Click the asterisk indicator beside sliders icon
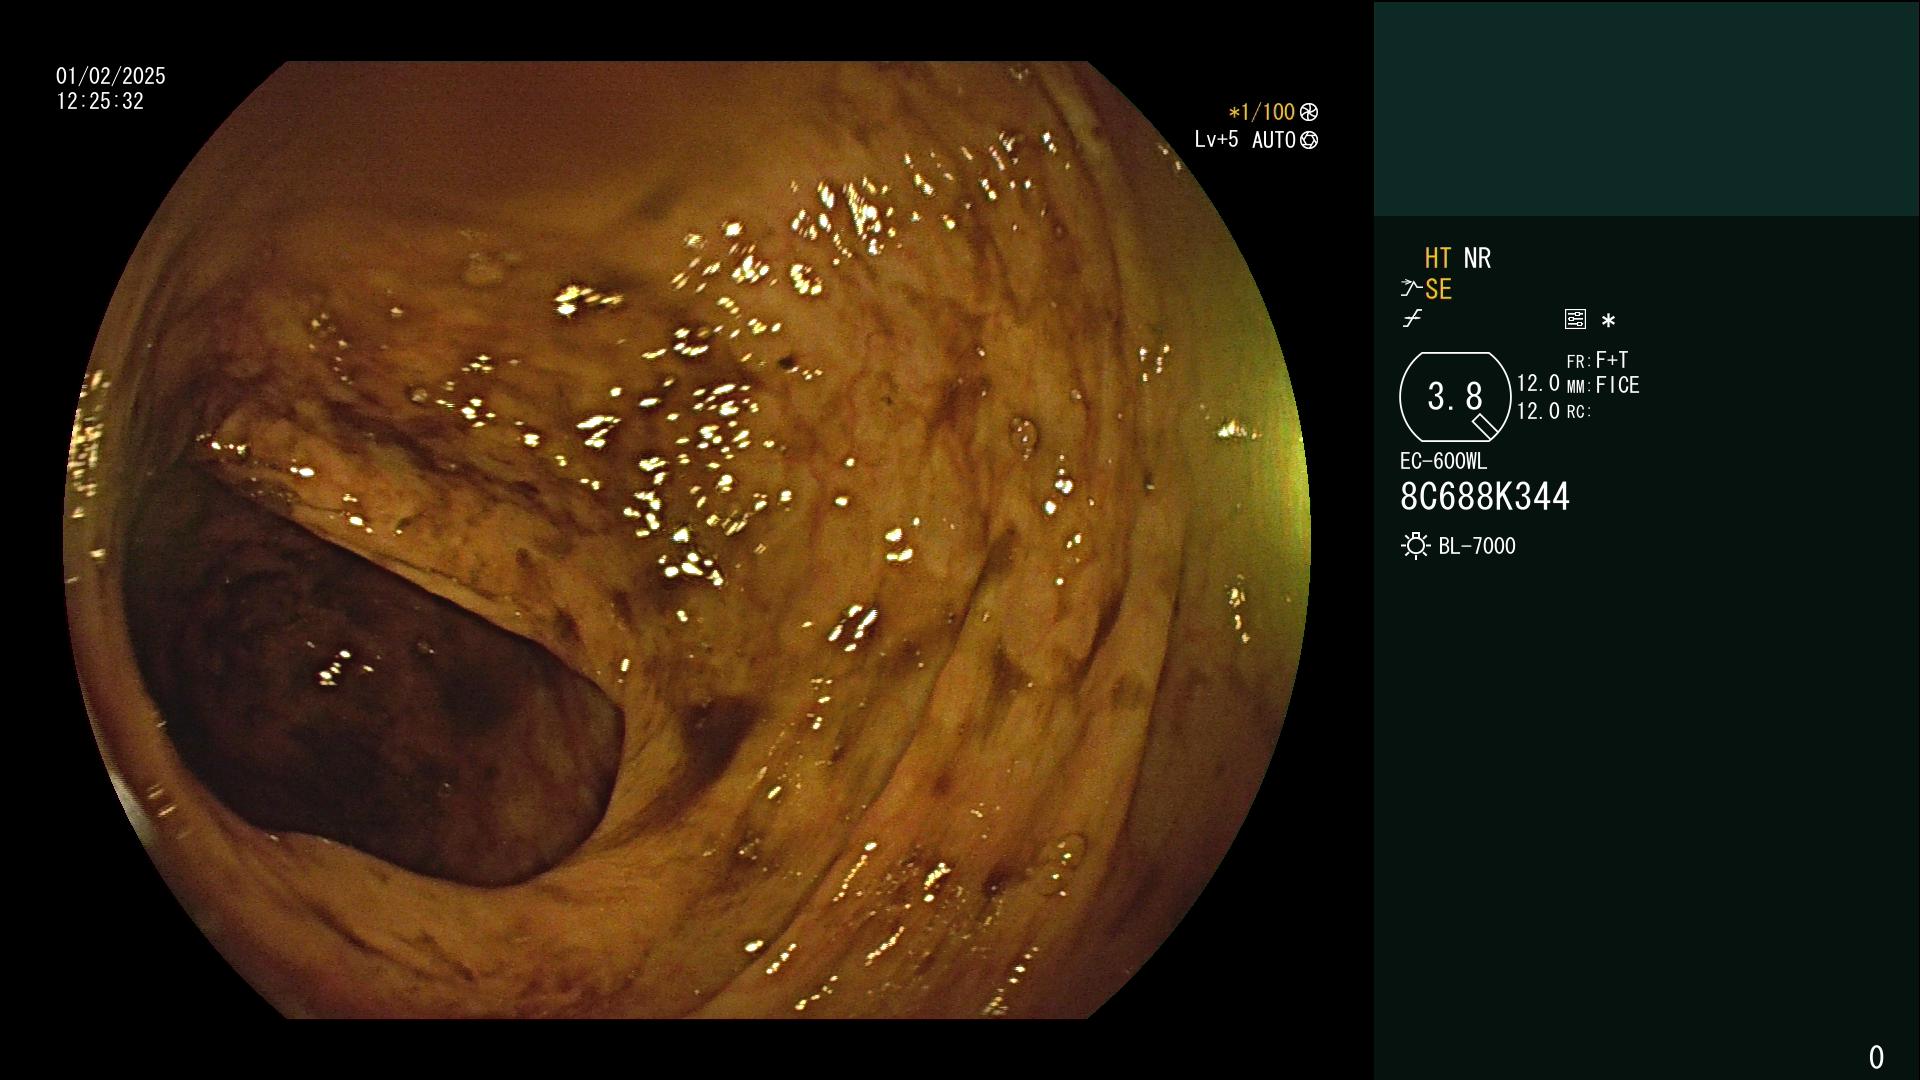 click(1608, 320)
